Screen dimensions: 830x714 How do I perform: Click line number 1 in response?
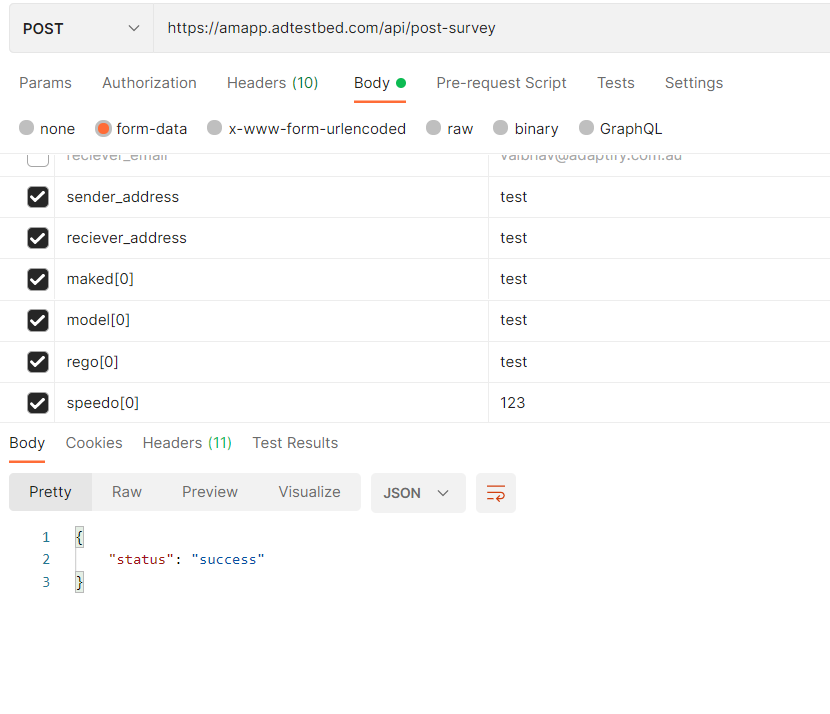(46, 538)
